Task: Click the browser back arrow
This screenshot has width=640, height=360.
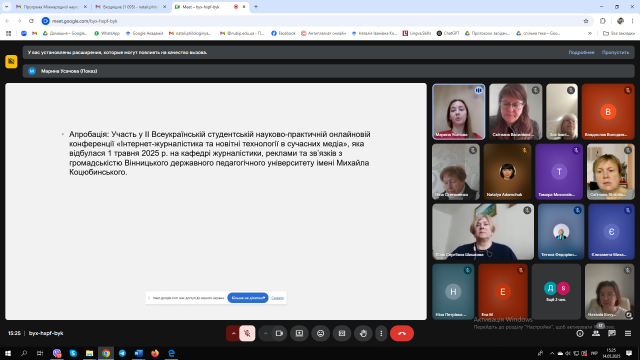Action: [x=7, y=21]
